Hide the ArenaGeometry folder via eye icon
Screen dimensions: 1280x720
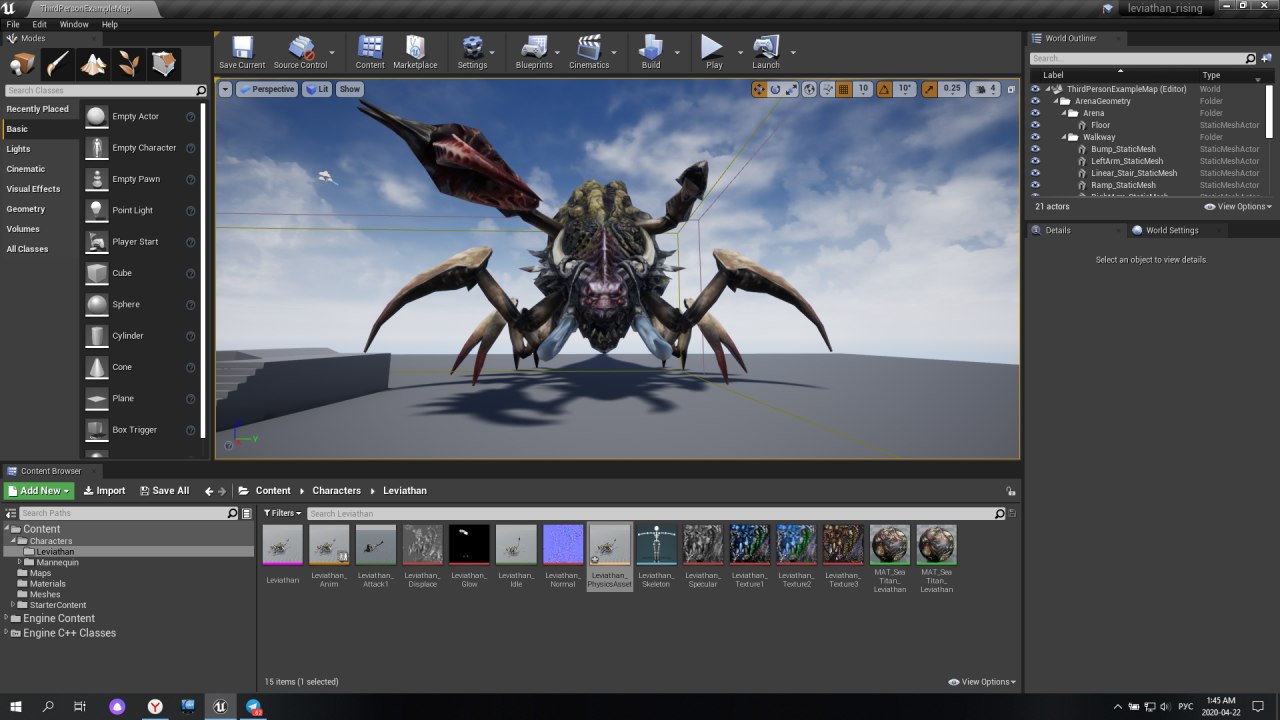(1036, 101)
